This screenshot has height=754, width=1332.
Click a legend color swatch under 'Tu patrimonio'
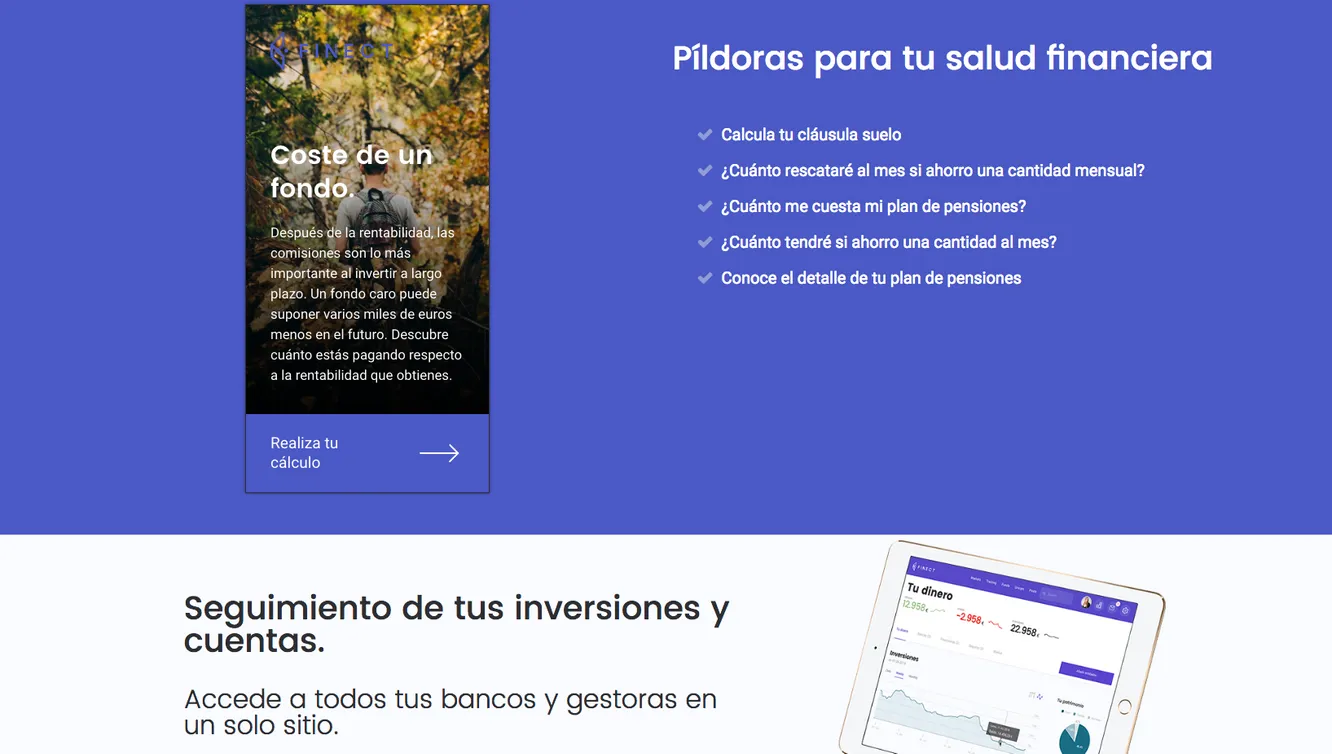point(1062,711)
